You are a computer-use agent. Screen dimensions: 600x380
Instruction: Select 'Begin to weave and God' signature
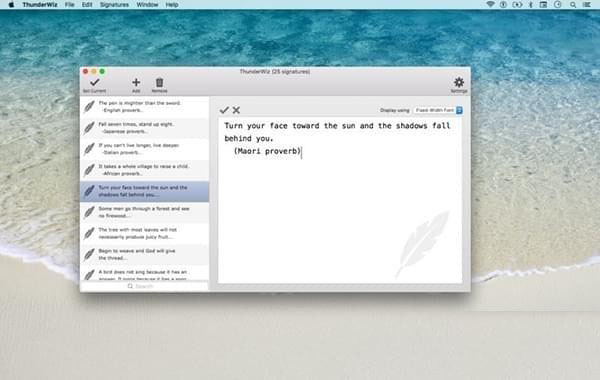[145, 254]
